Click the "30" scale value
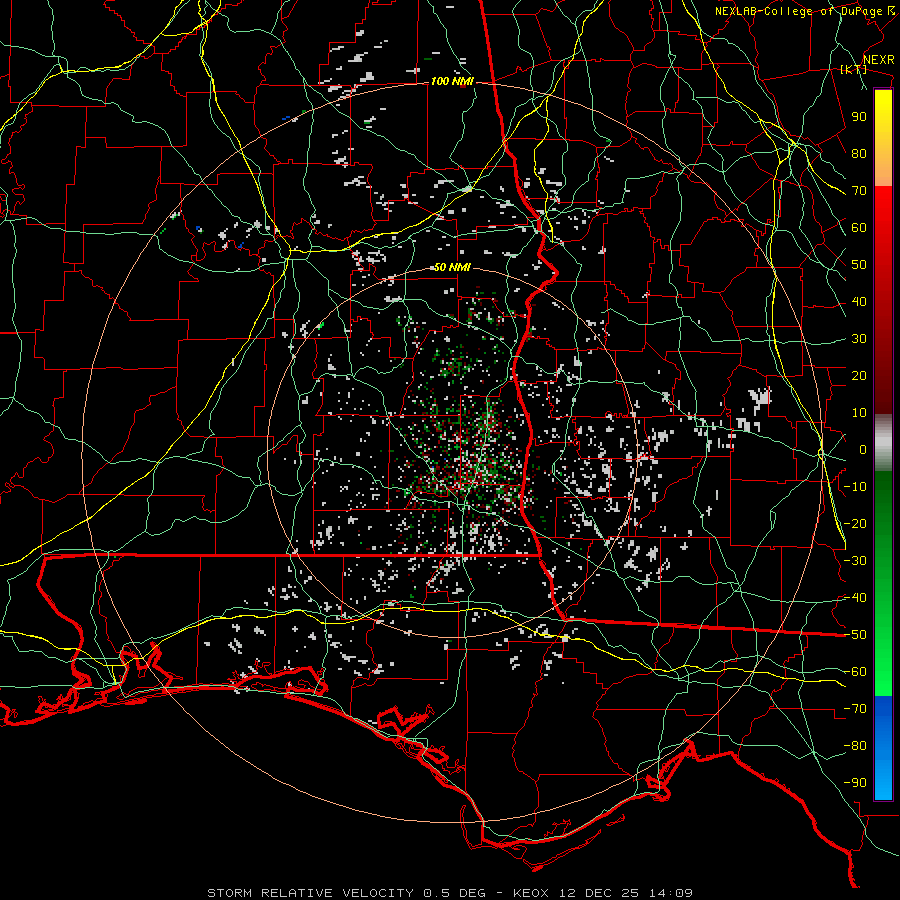900x900 pixels. click(859, 339)
